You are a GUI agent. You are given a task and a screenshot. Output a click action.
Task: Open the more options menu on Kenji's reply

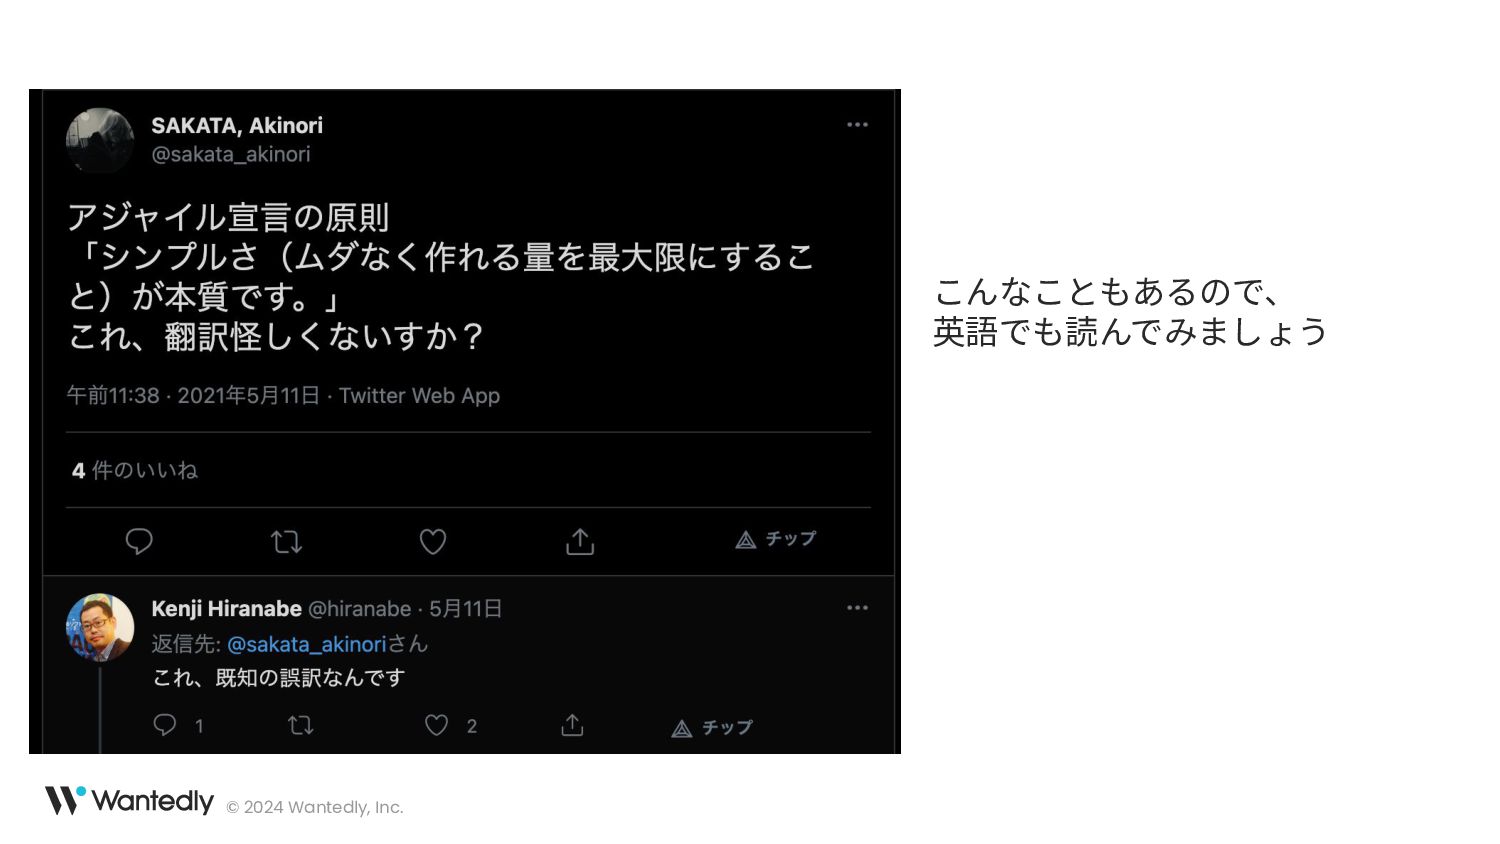coord(857,608)
